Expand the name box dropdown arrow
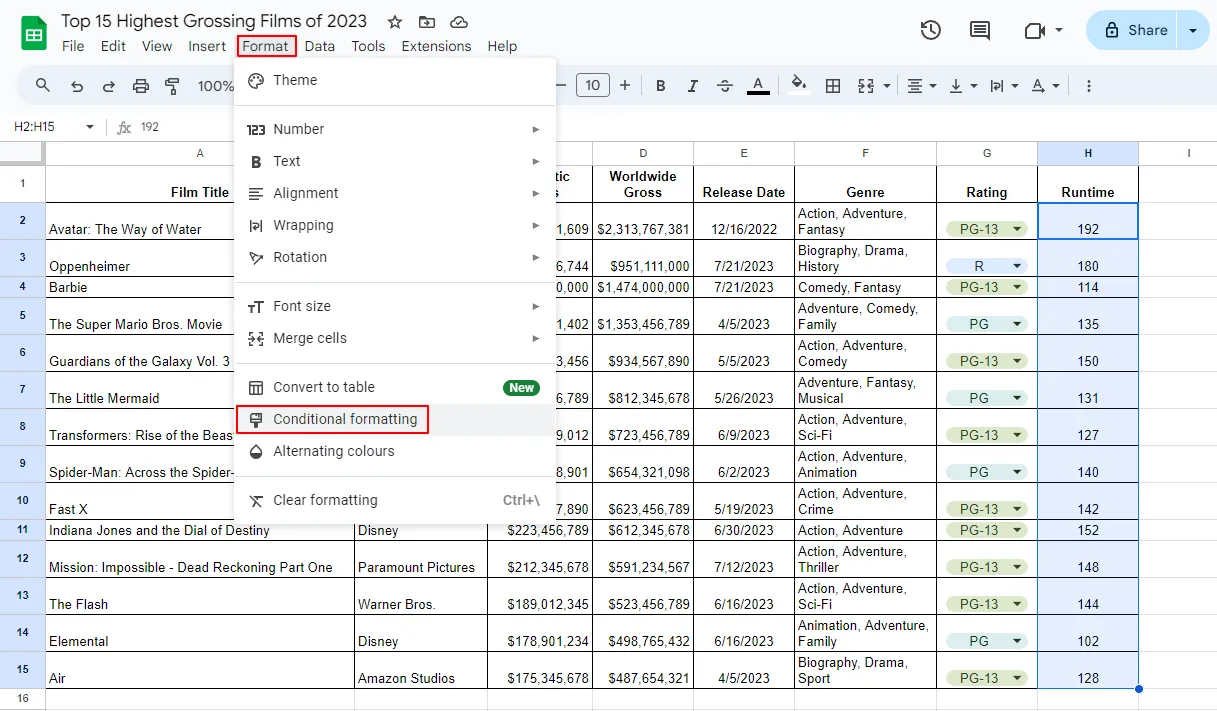The height and width of the screenshot is (711, 1217). (89, 127)
